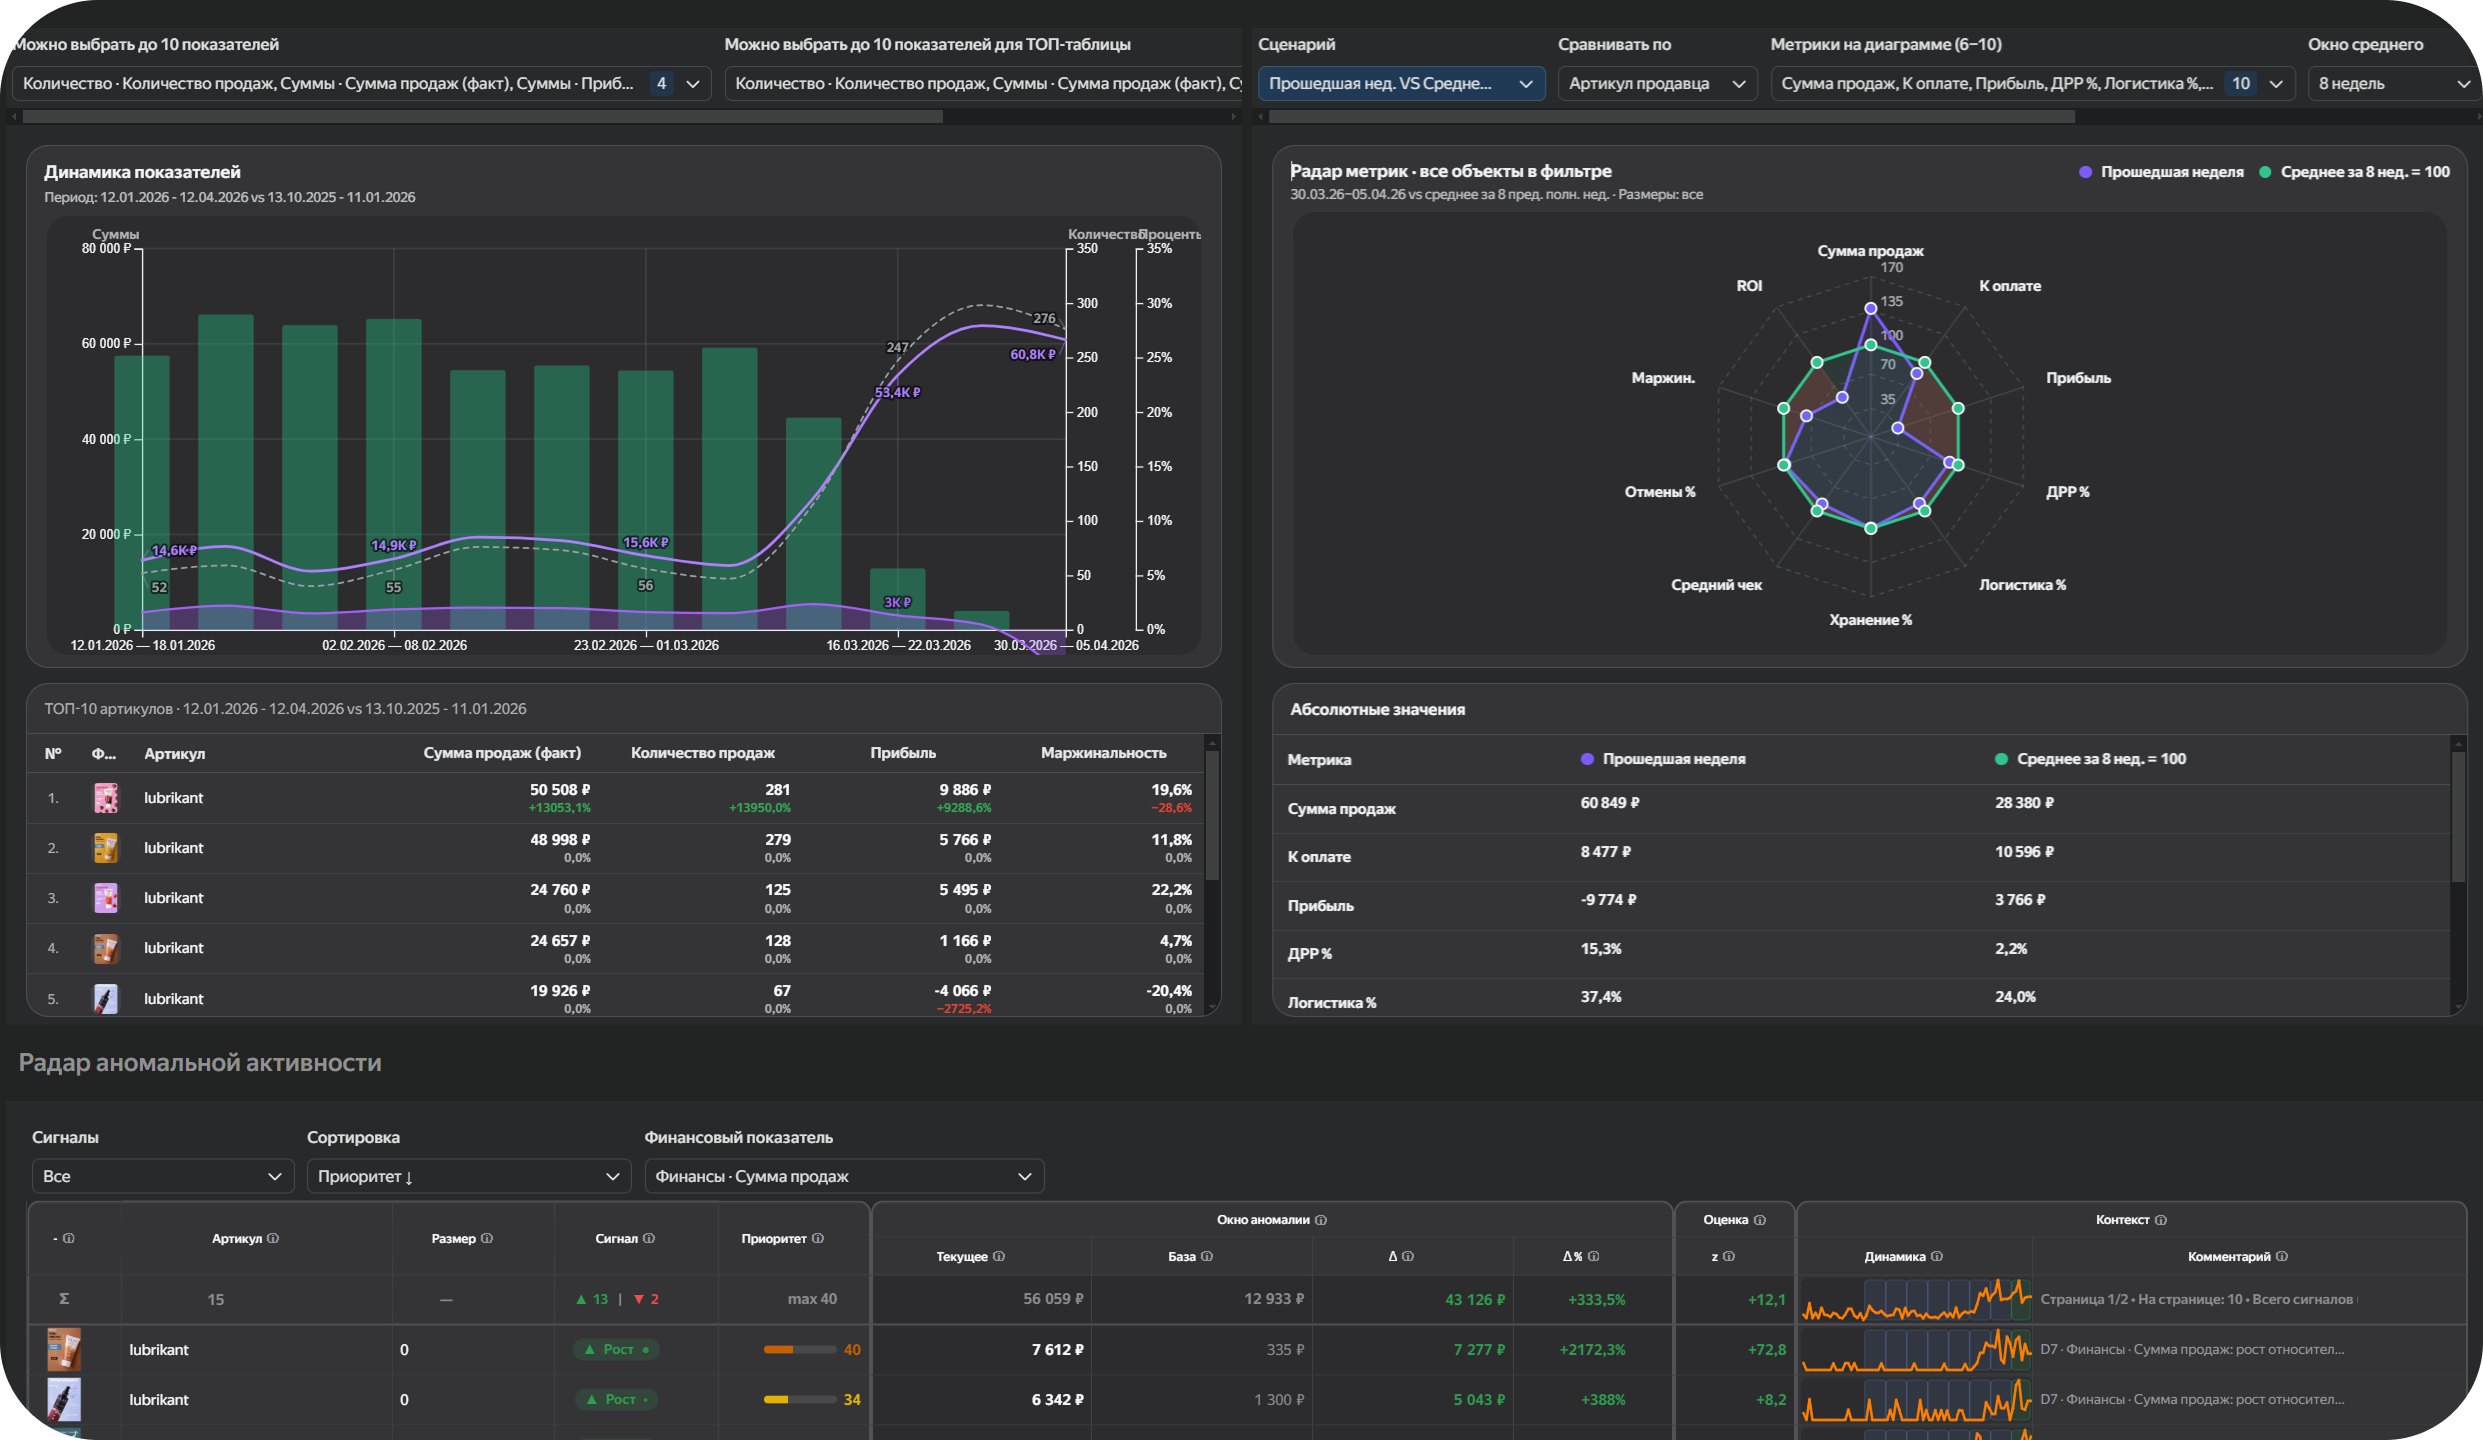The height and width of the screenshot is (1440, 2483).
Task: Click info icon beside Текущее column
Action: pos(999,1256)
